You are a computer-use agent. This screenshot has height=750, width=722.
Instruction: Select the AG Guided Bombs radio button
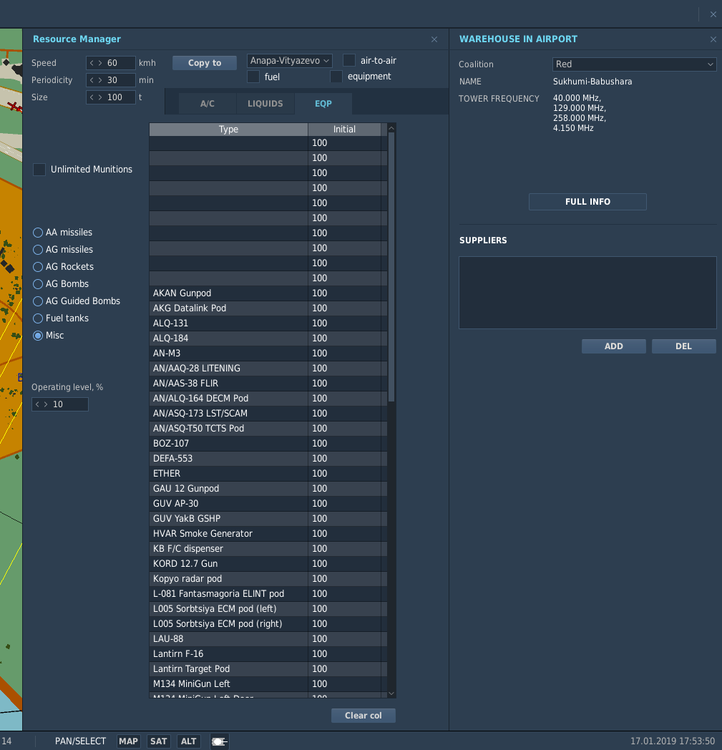(38, 301)
